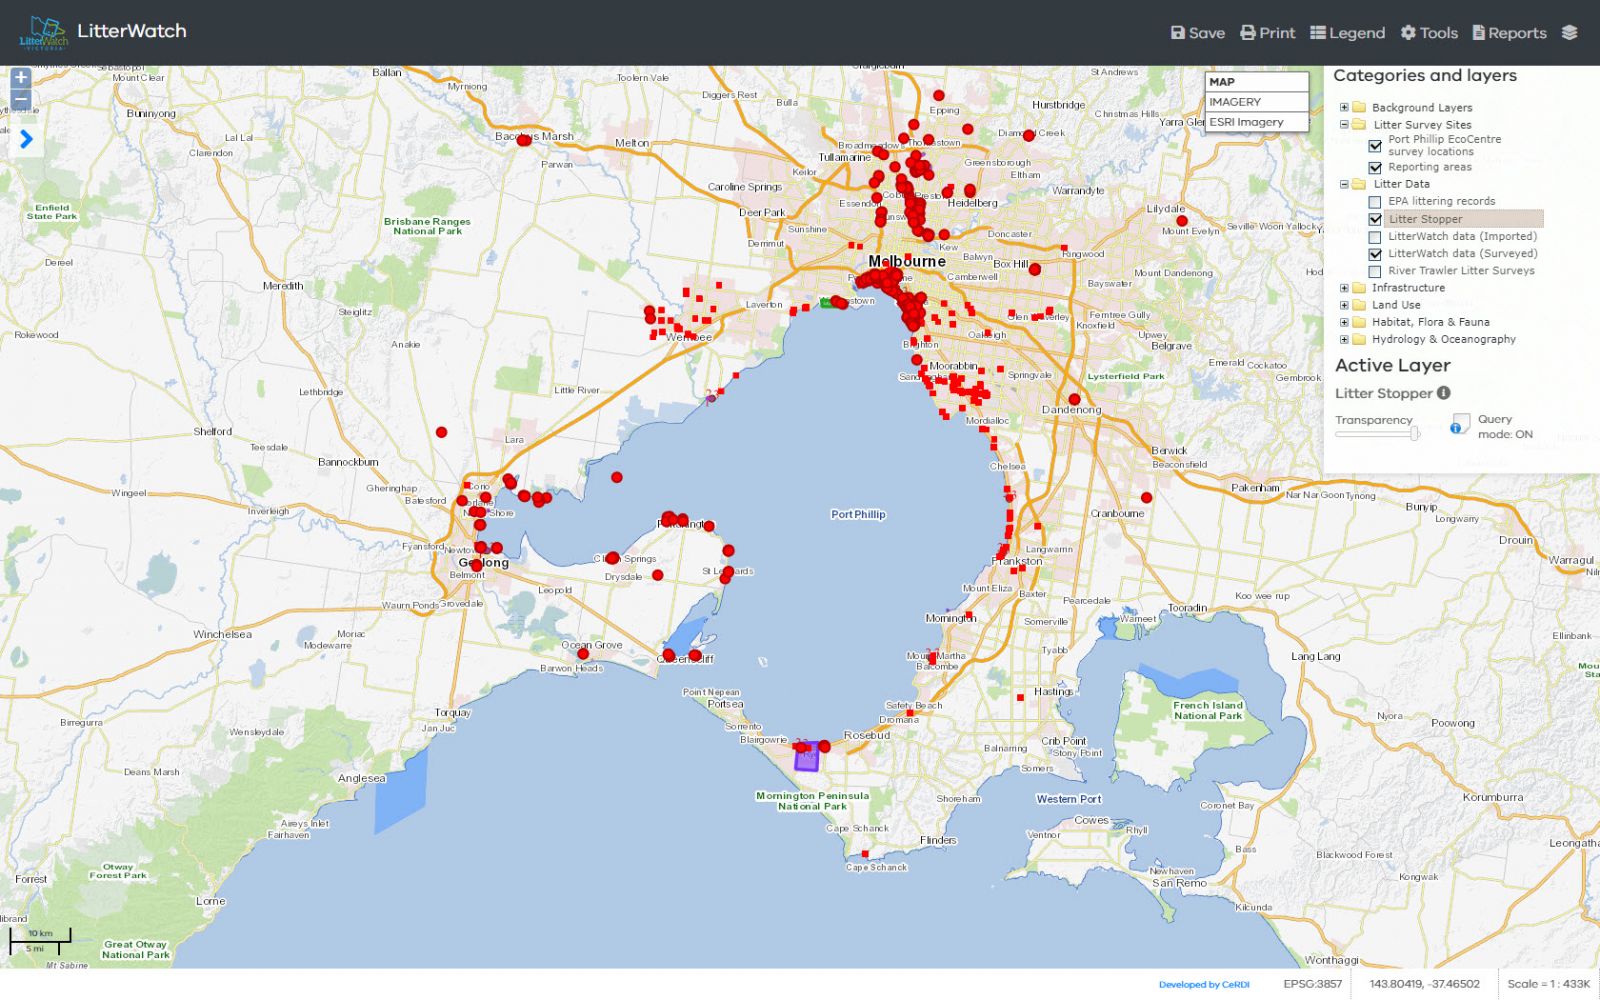Image resolution: width=1600 pixels, height=1000 pixels.
Task: Expand the Background Layers folder
Action: pyautogui.click(x=1344, y=107)
